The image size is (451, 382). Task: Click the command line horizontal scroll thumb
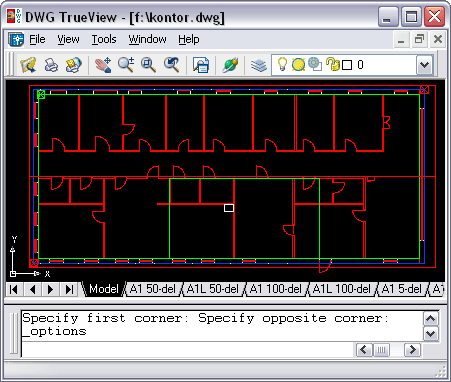[382, 350]
